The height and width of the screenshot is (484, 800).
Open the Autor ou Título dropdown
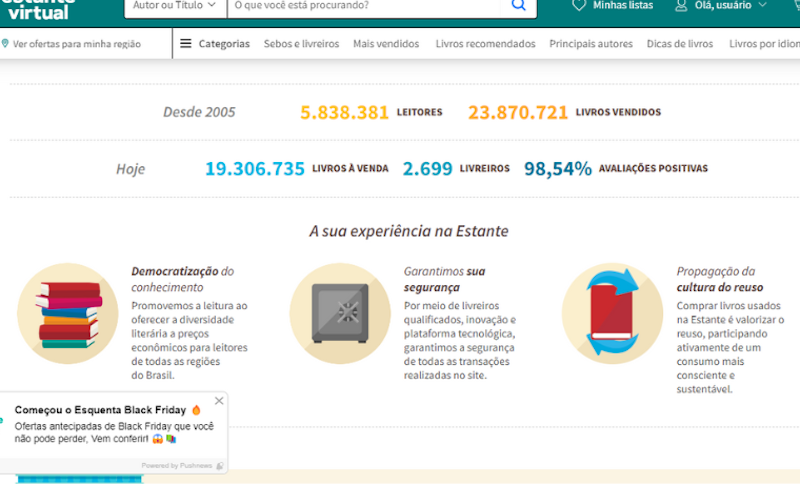coord(175,8)
